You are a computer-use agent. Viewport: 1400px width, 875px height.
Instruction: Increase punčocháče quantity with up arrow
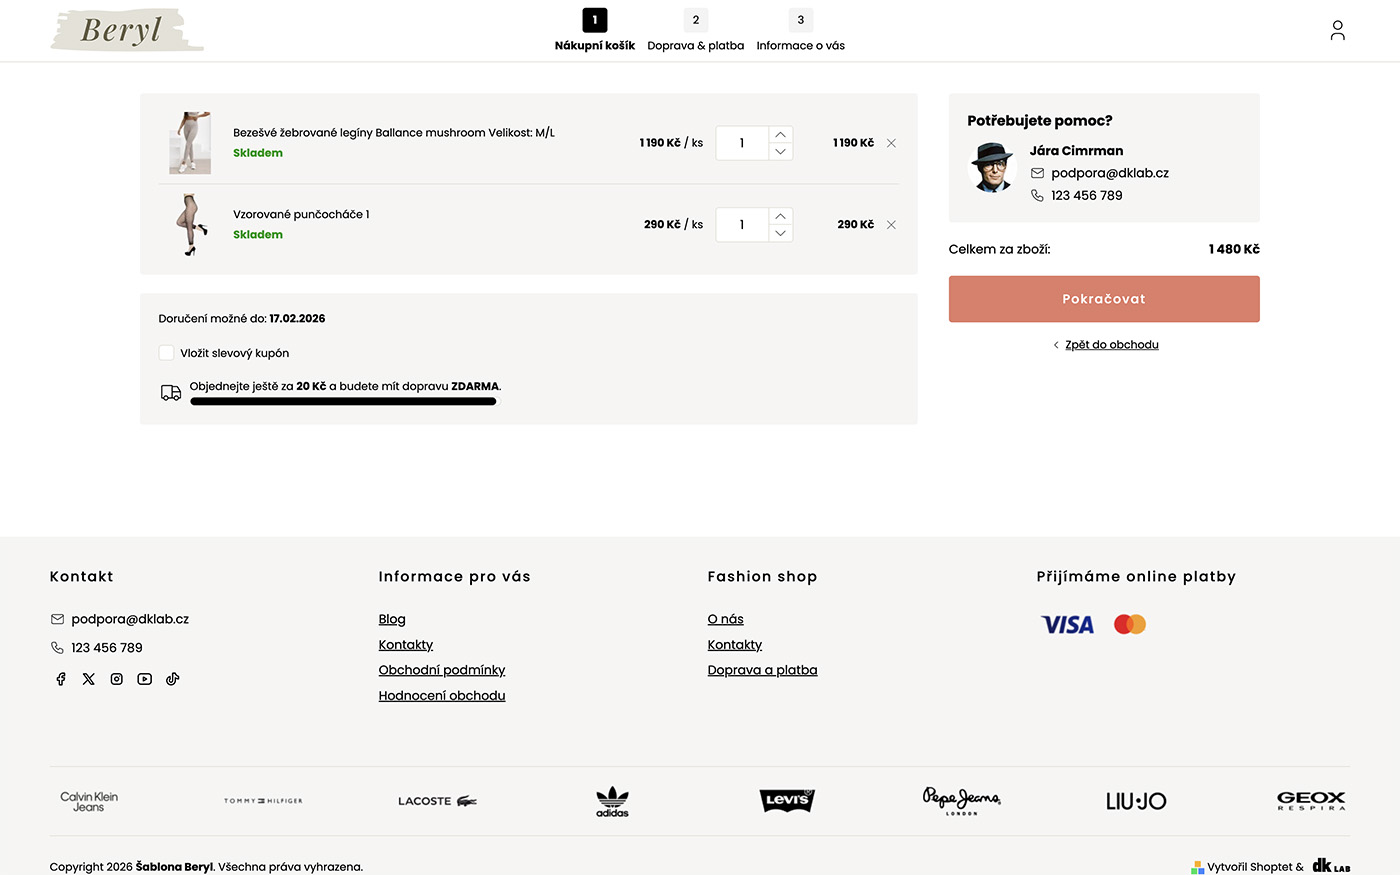tap(780, 216)
